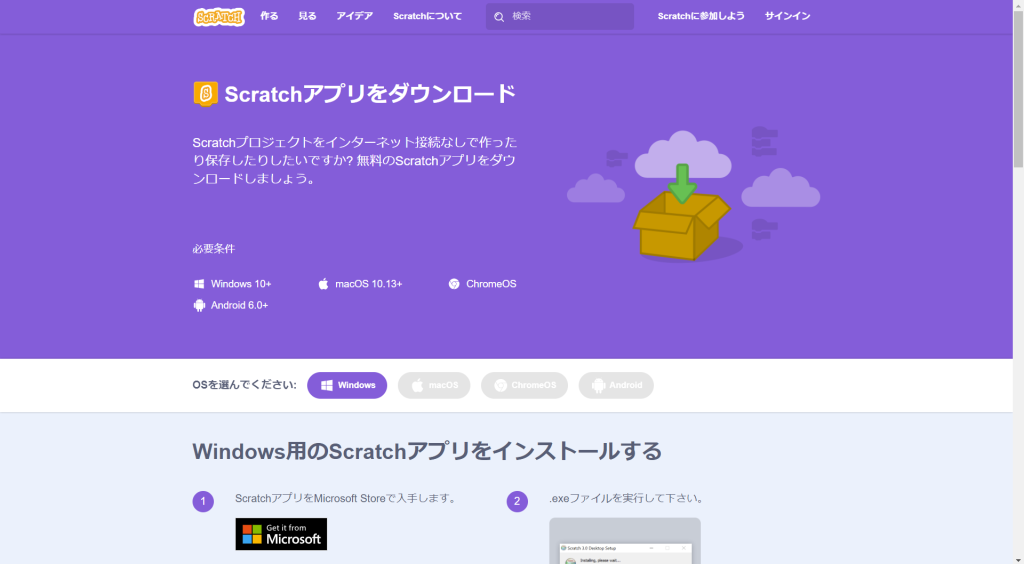Click the Scratchに参加しよう link
This screenshot has height=564, width=1024.
pos(700,17)
